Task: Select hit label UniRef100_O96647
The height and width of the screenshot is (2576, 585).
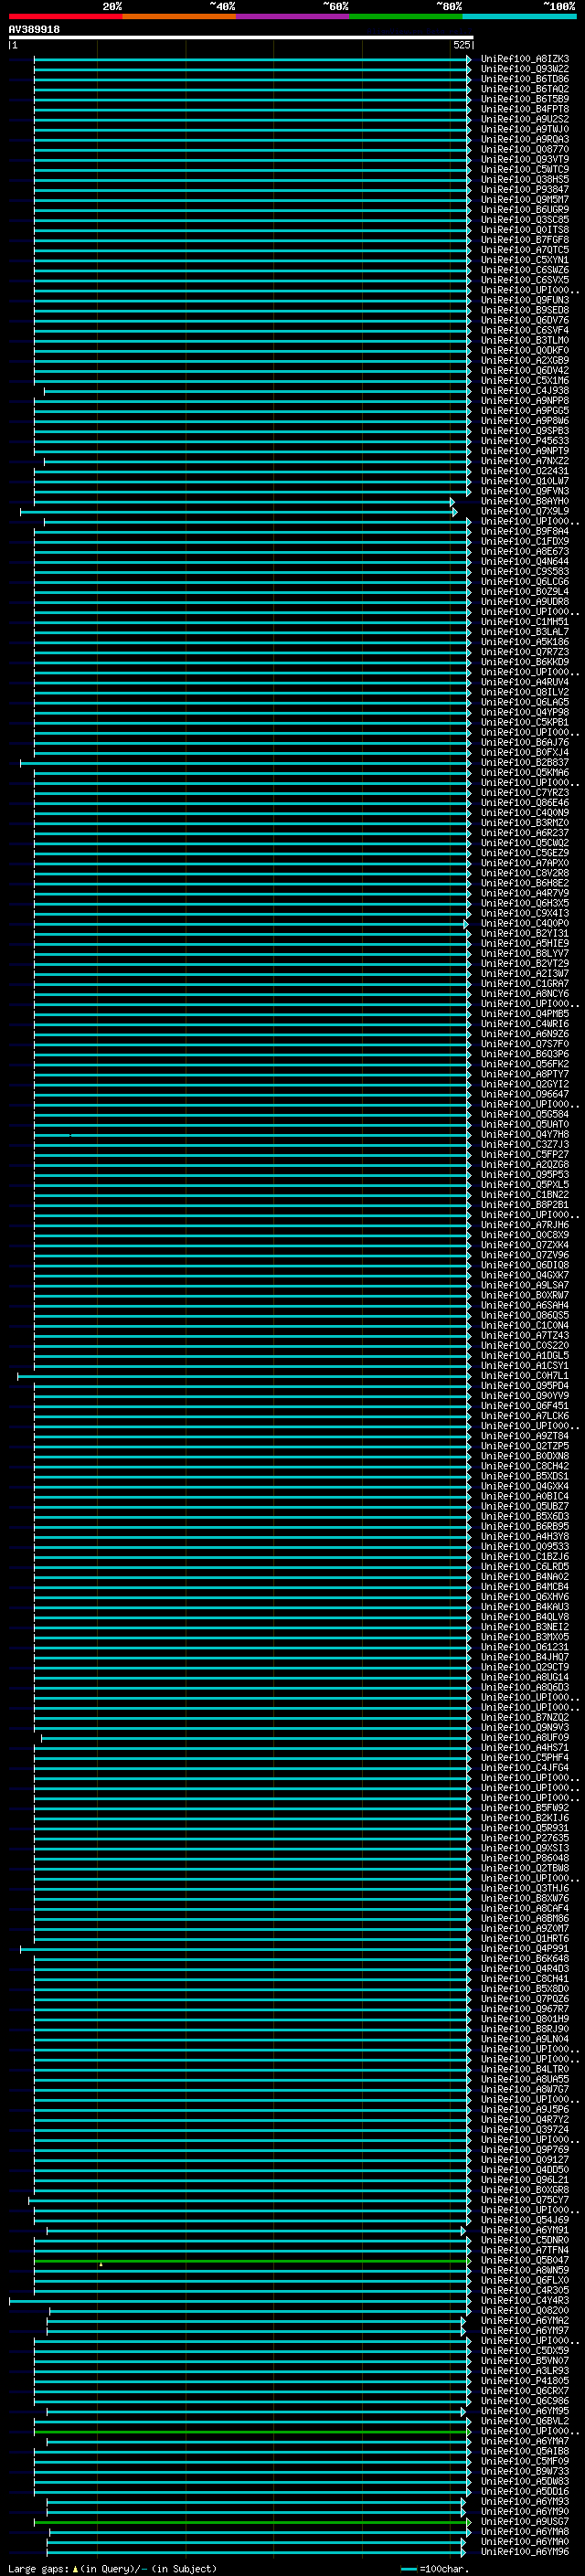Action: [525, 1094]
